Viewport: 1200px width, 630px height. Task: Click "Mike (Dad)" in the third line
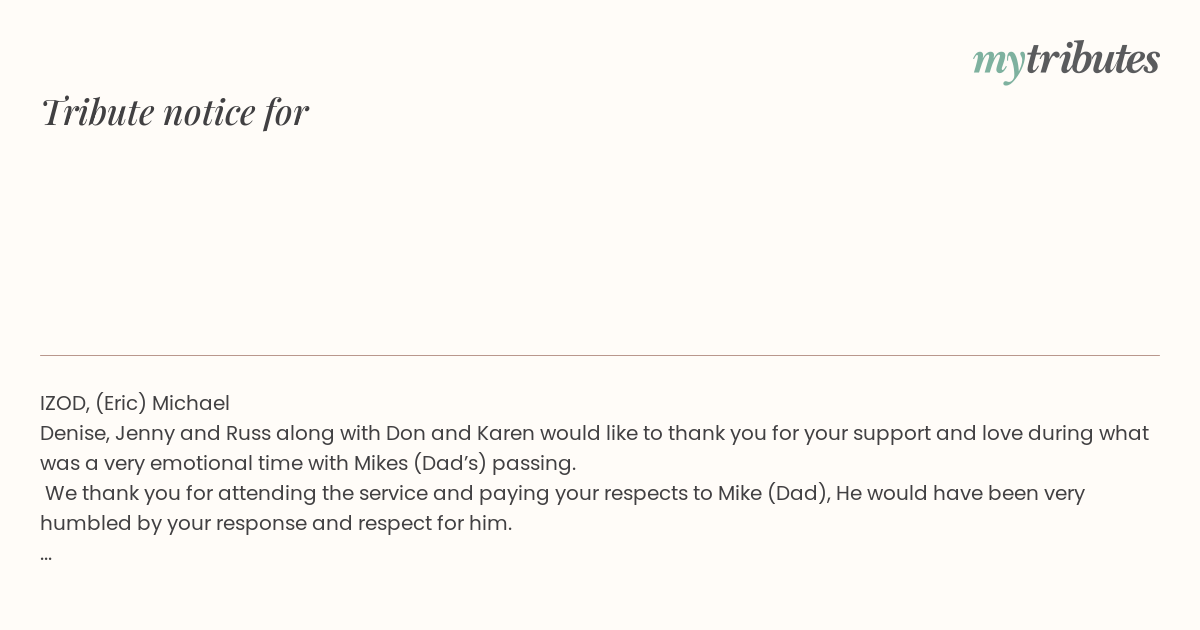click(774, 493)
